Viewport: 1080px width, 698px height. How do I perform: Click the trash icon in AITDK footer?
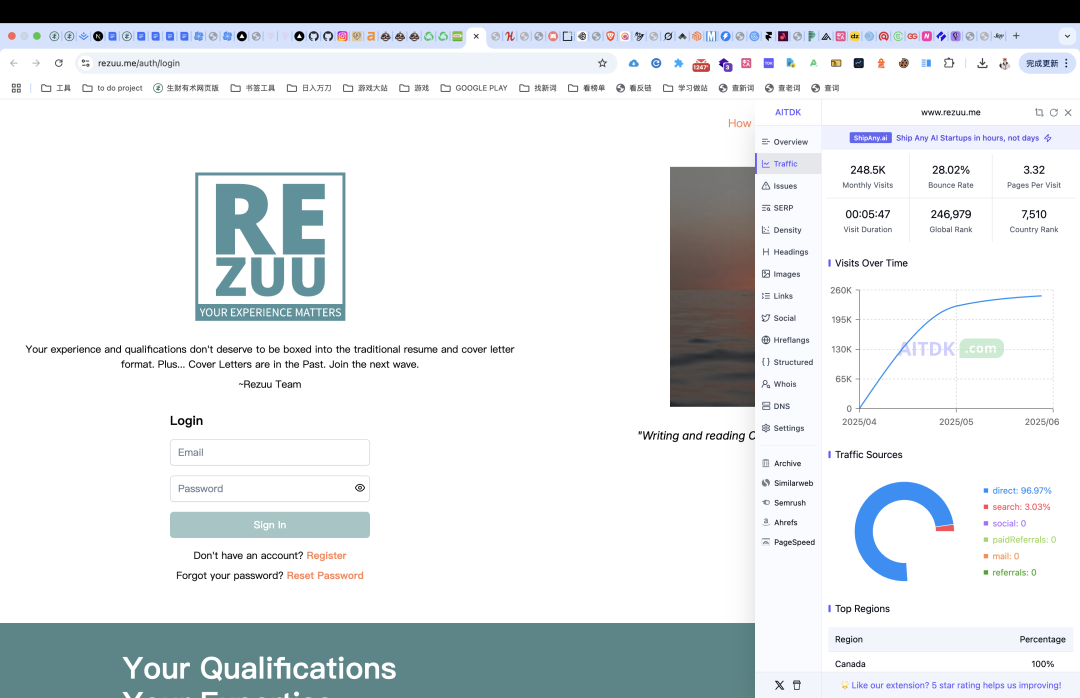797,686
